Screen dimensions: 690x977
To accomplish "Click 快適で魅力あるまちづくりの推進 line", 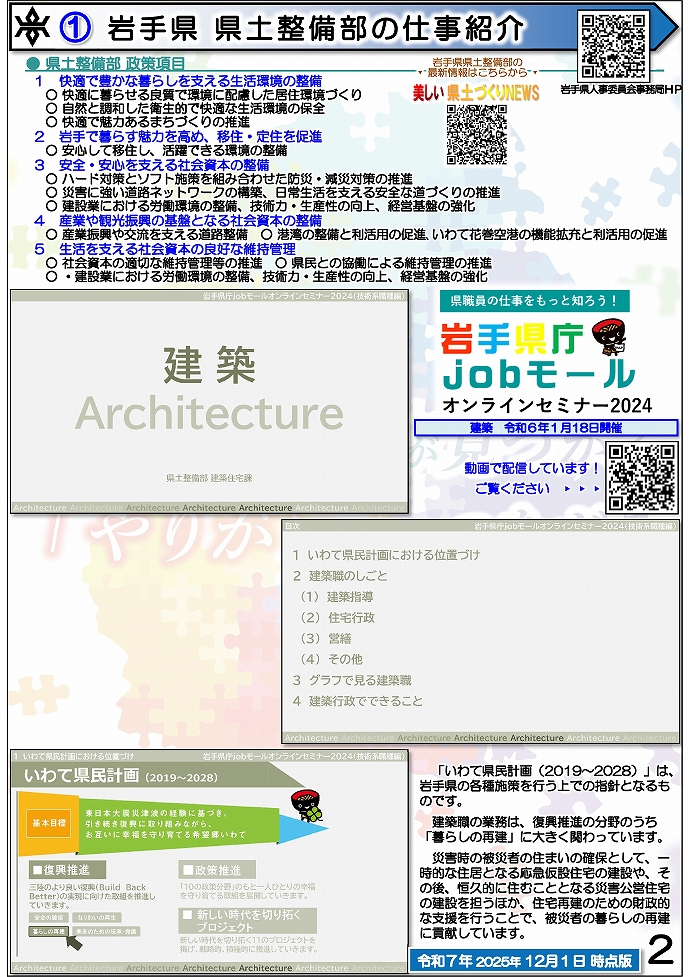I will click(148, 122).
